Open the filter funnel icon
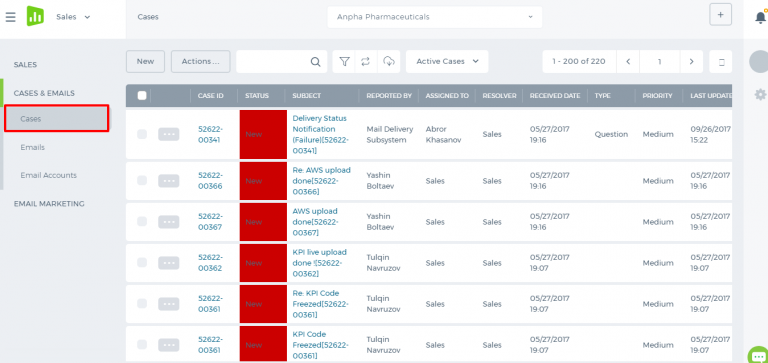Viewport: 768px width, 363px height. (344, 61)
